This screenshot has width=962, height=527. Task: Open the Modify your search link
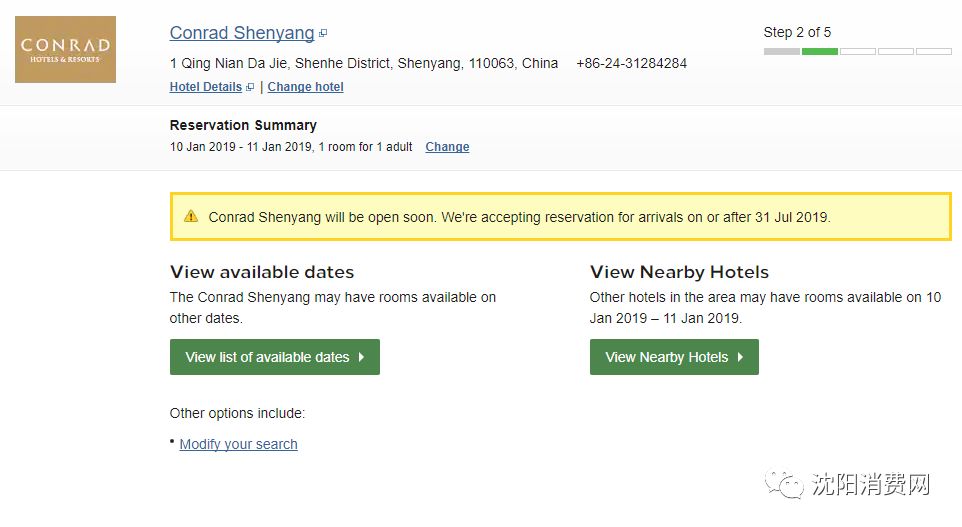point(238,444)
